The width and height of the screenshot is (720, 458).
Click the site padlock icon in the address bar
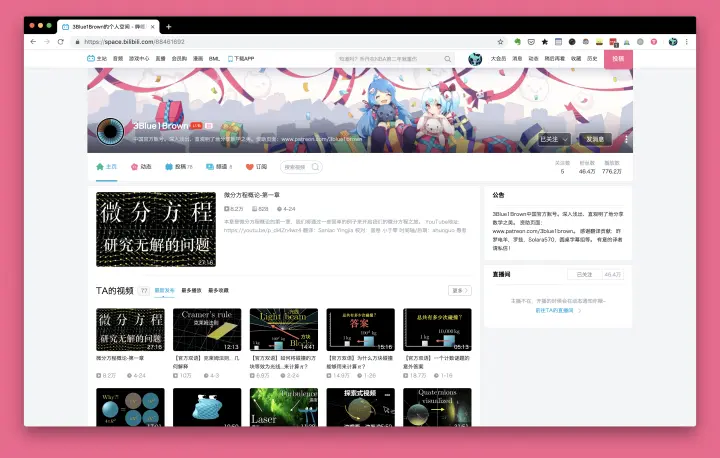pos(77,42)
